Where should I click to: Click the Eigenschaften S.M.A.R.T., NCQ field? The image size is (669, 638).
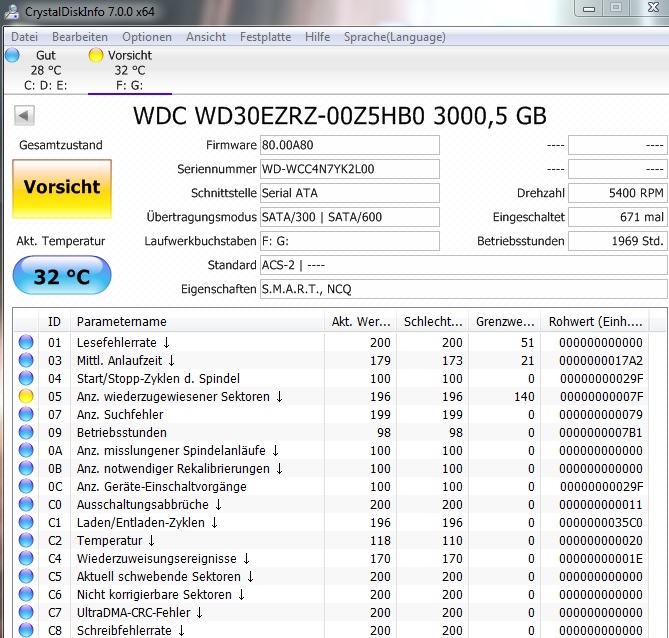pyautogui.click(x=463, y=289)
